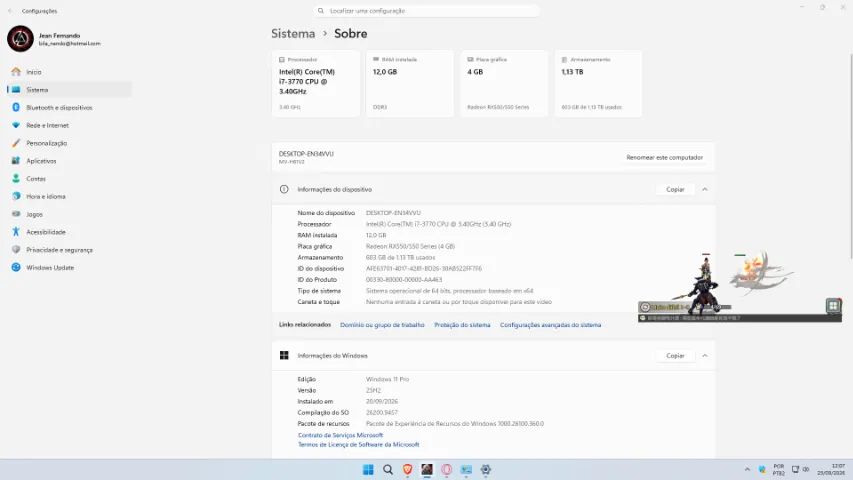Open the Windows Update sync icon
This screenshot has height=480, width=853.
(16, 267)
